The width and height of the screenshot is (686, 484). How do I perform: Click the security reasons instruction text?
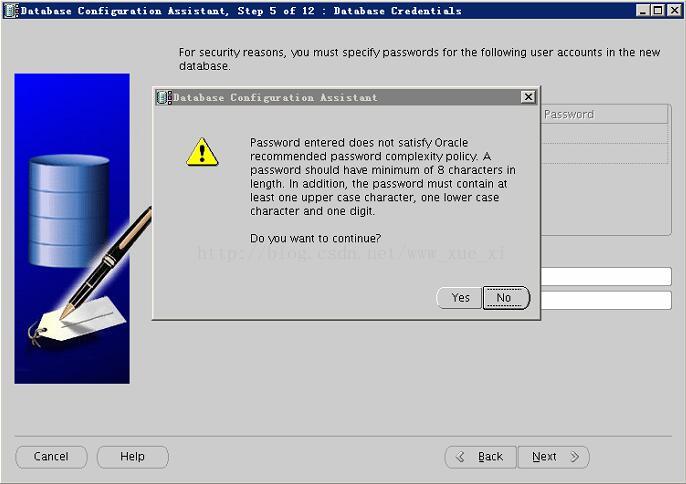coord(419,59)
